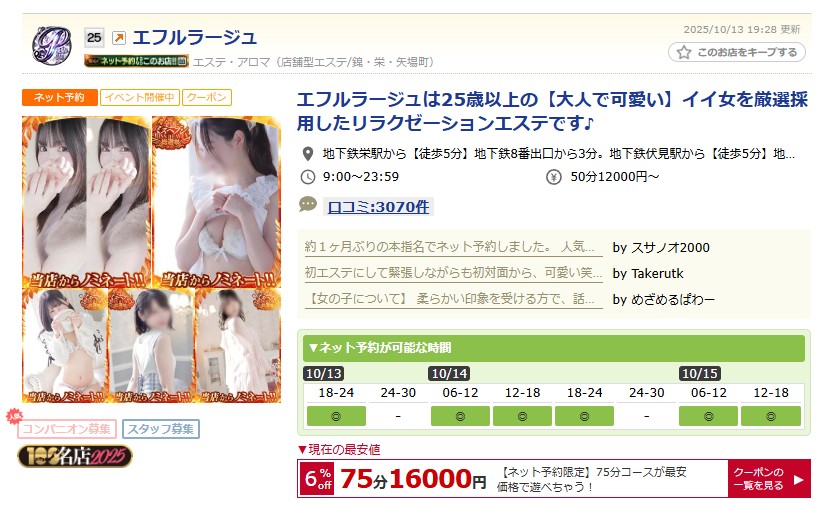824x509 pixels.
Task: Select the ネット予約 orange tab
Action: 59,97
